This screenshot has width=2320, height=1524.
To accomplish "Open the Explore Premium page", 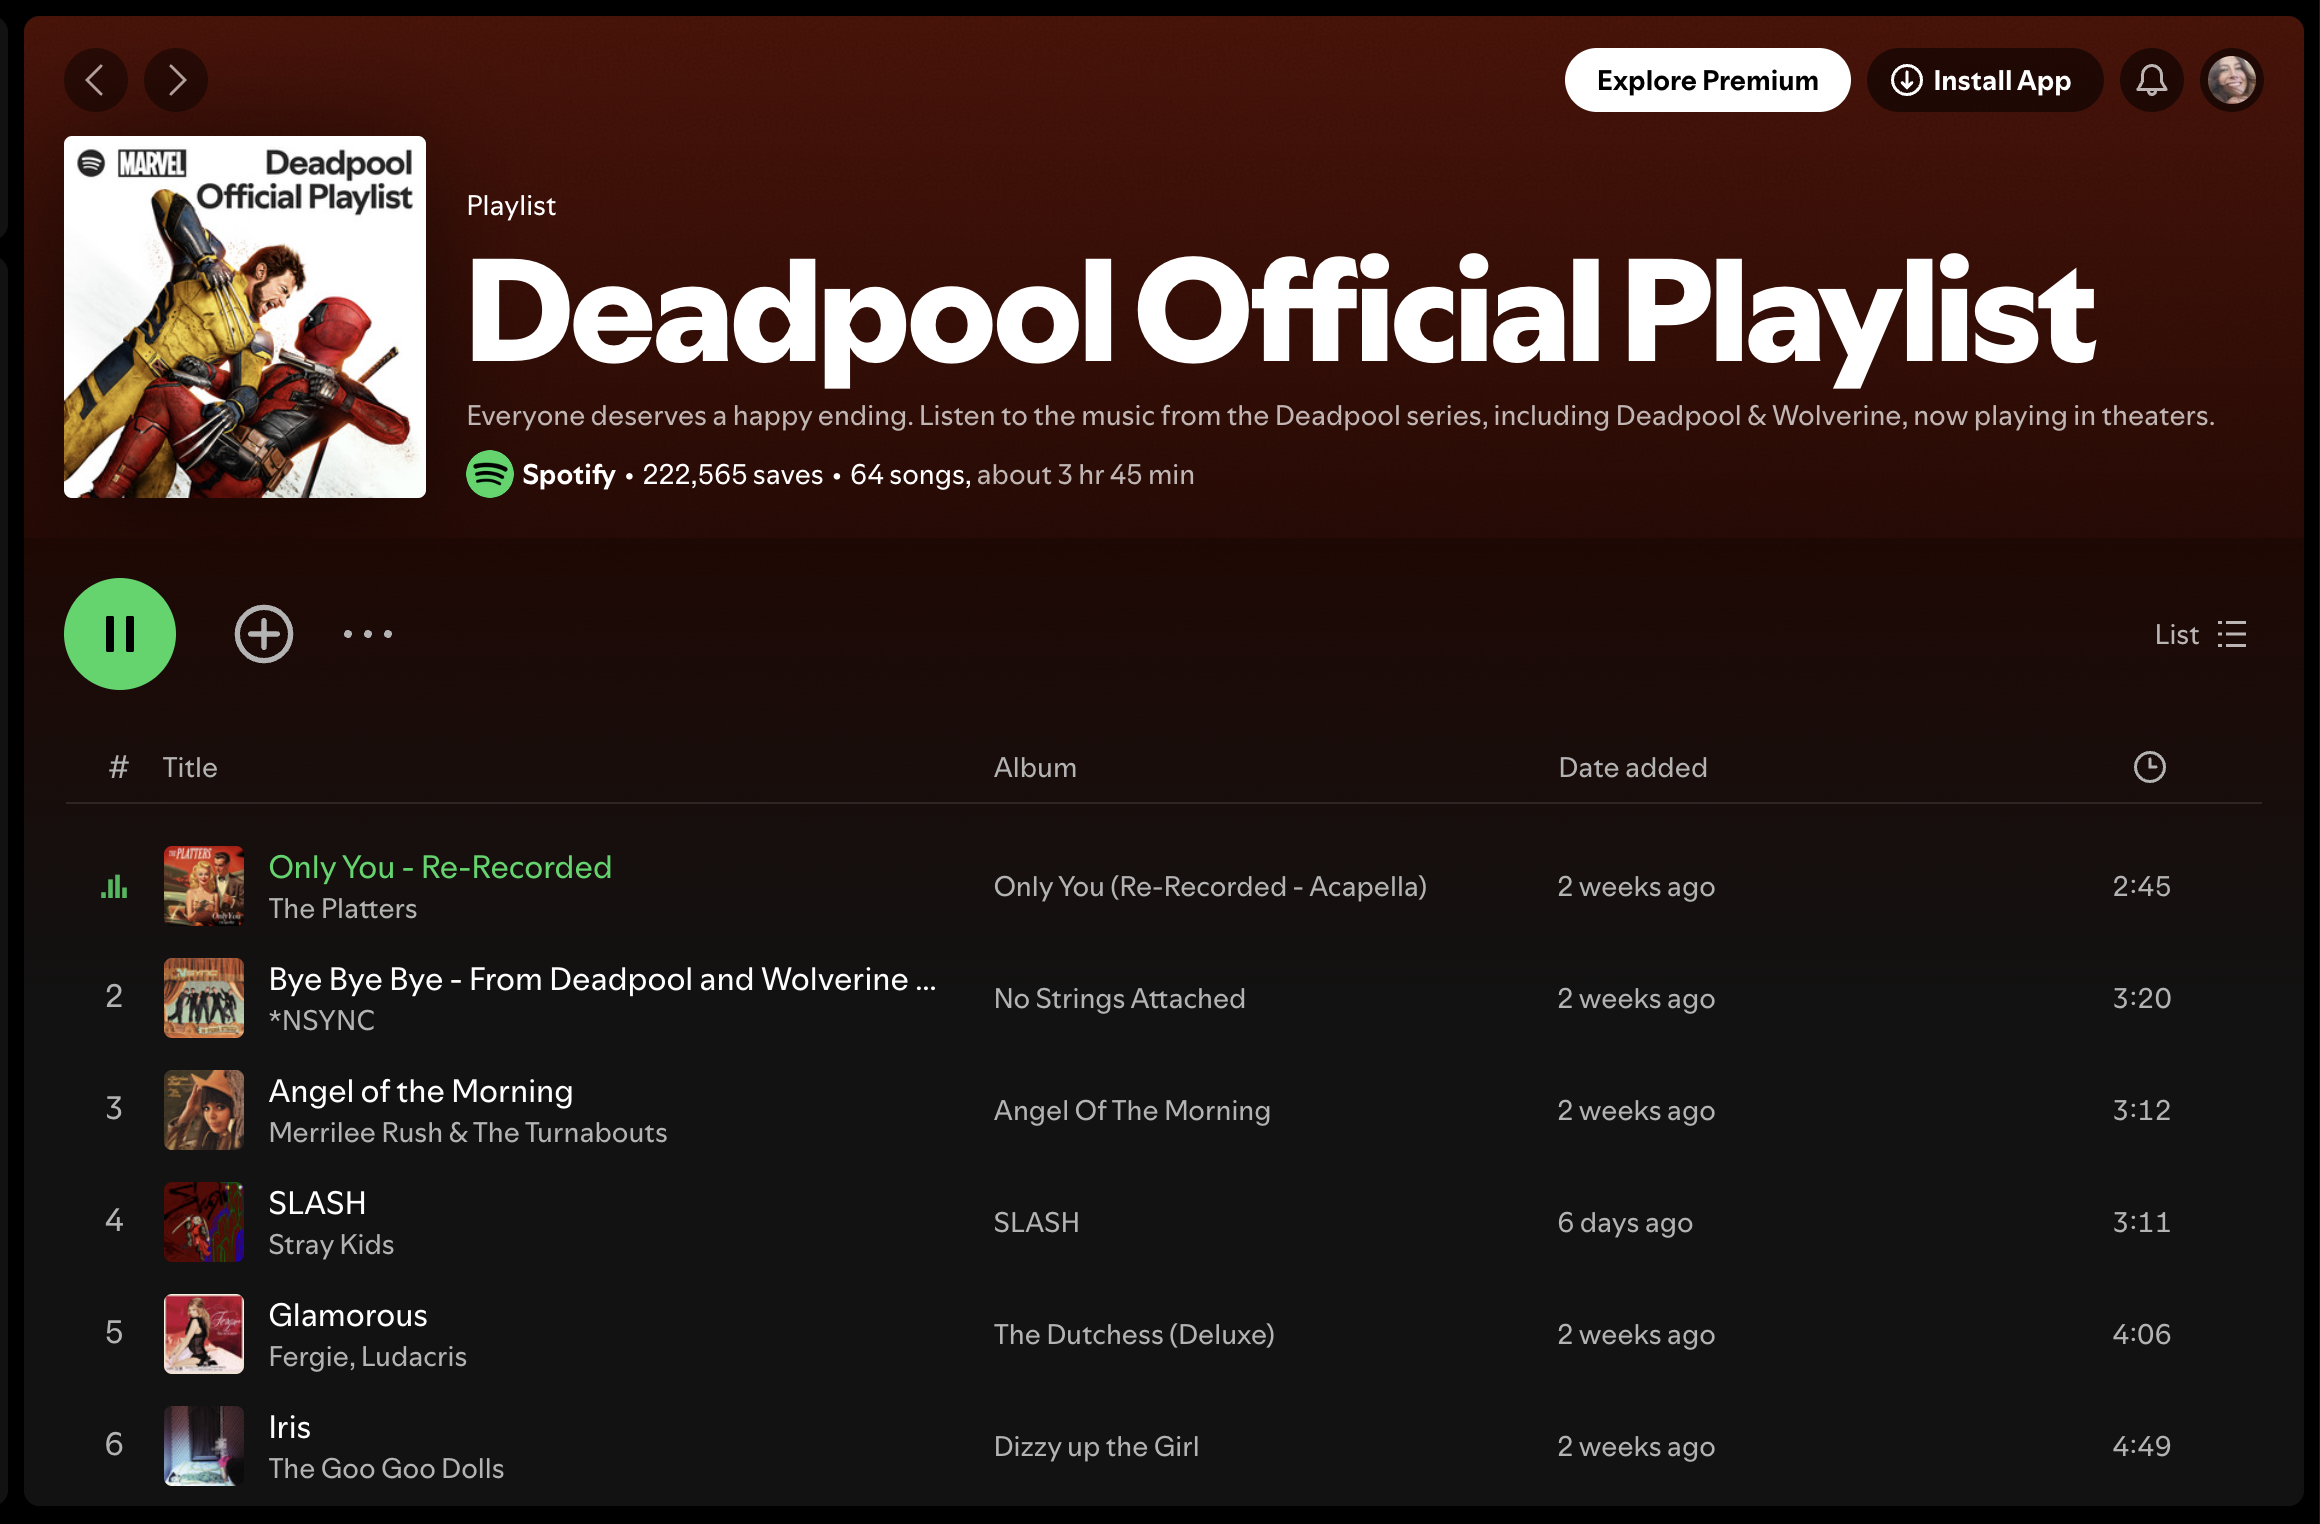I will pos(1707,80).
